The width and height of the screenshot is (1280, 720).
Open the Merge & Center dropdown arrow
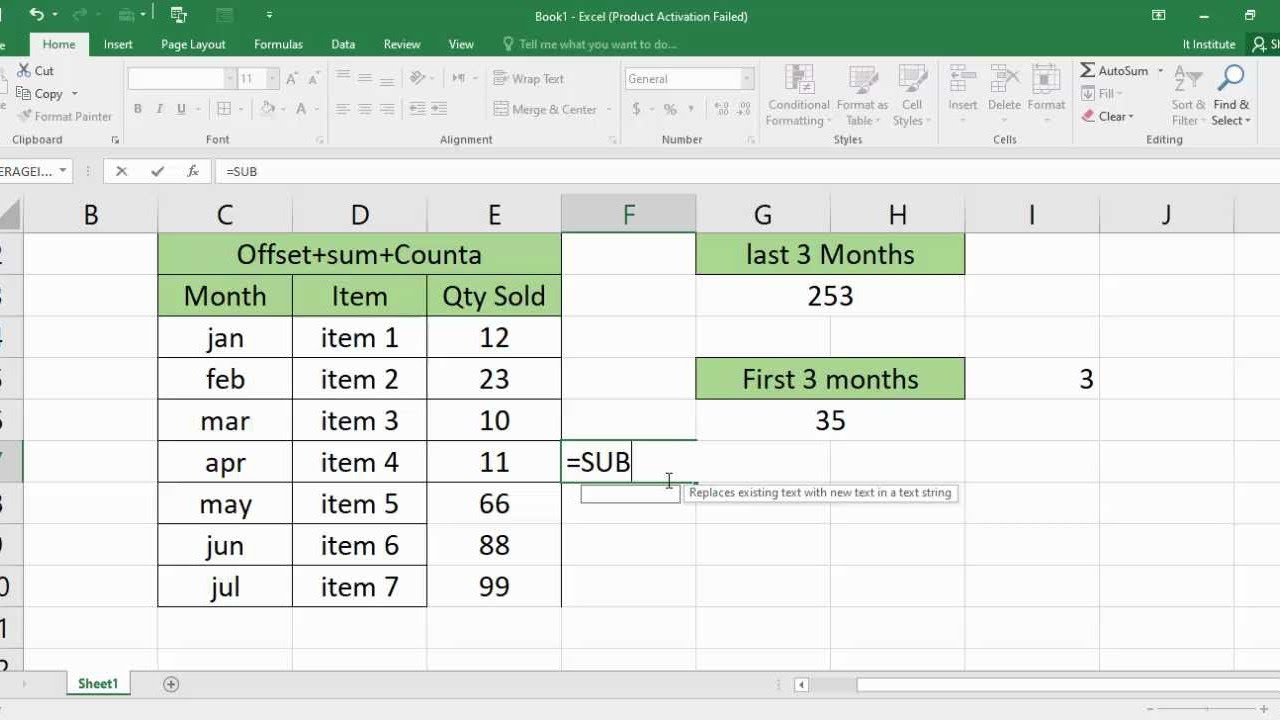(x=610, y=110)
